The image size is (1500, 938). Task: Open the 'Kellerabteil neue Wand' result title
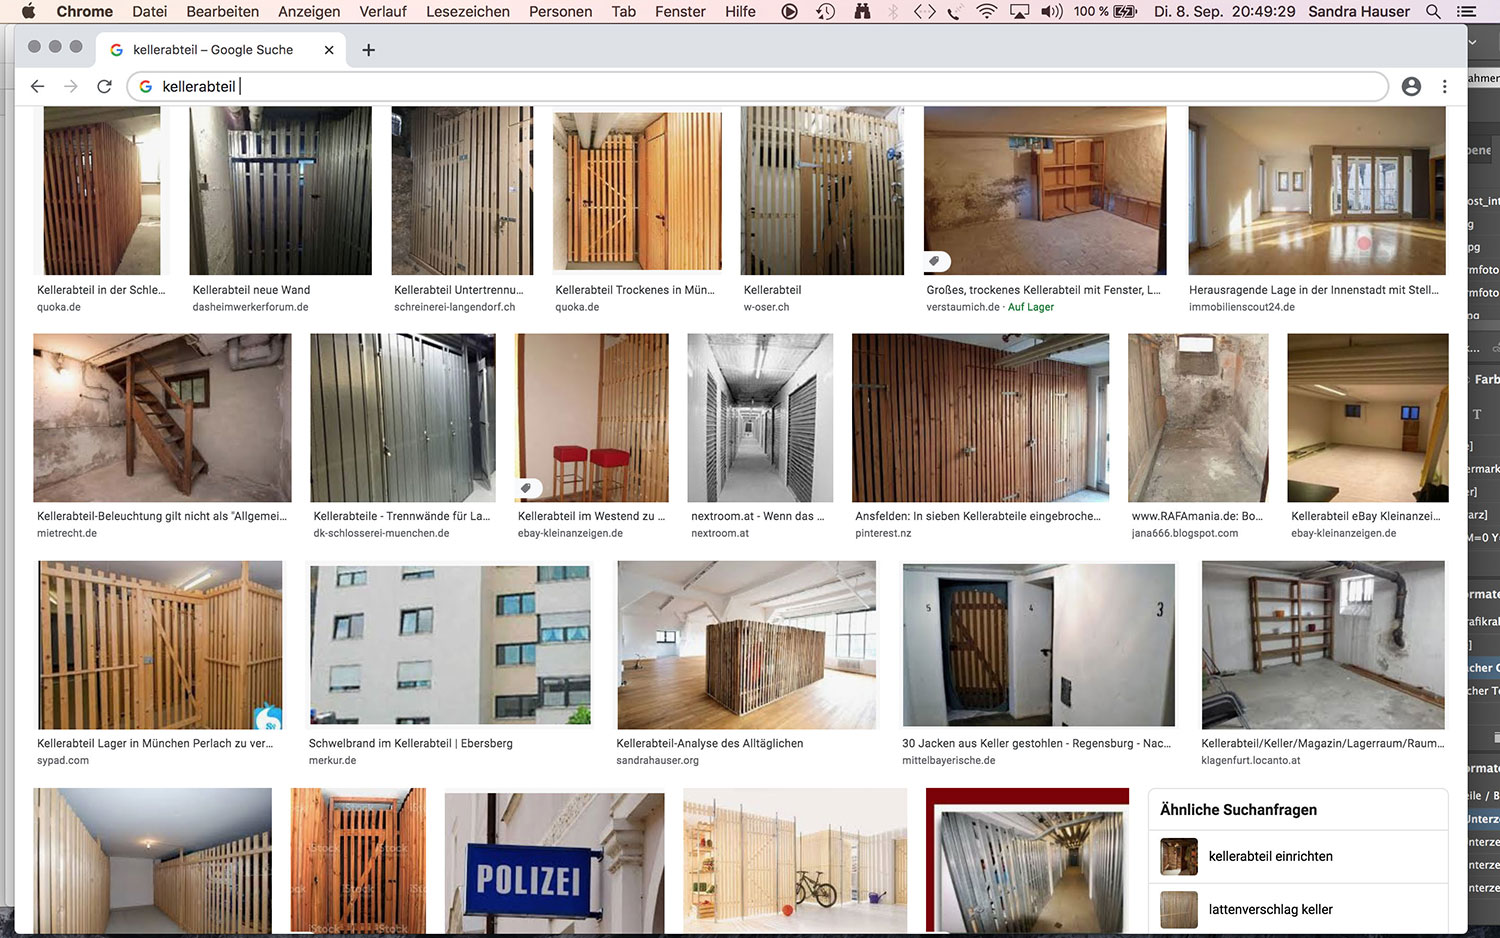(251, 290)
